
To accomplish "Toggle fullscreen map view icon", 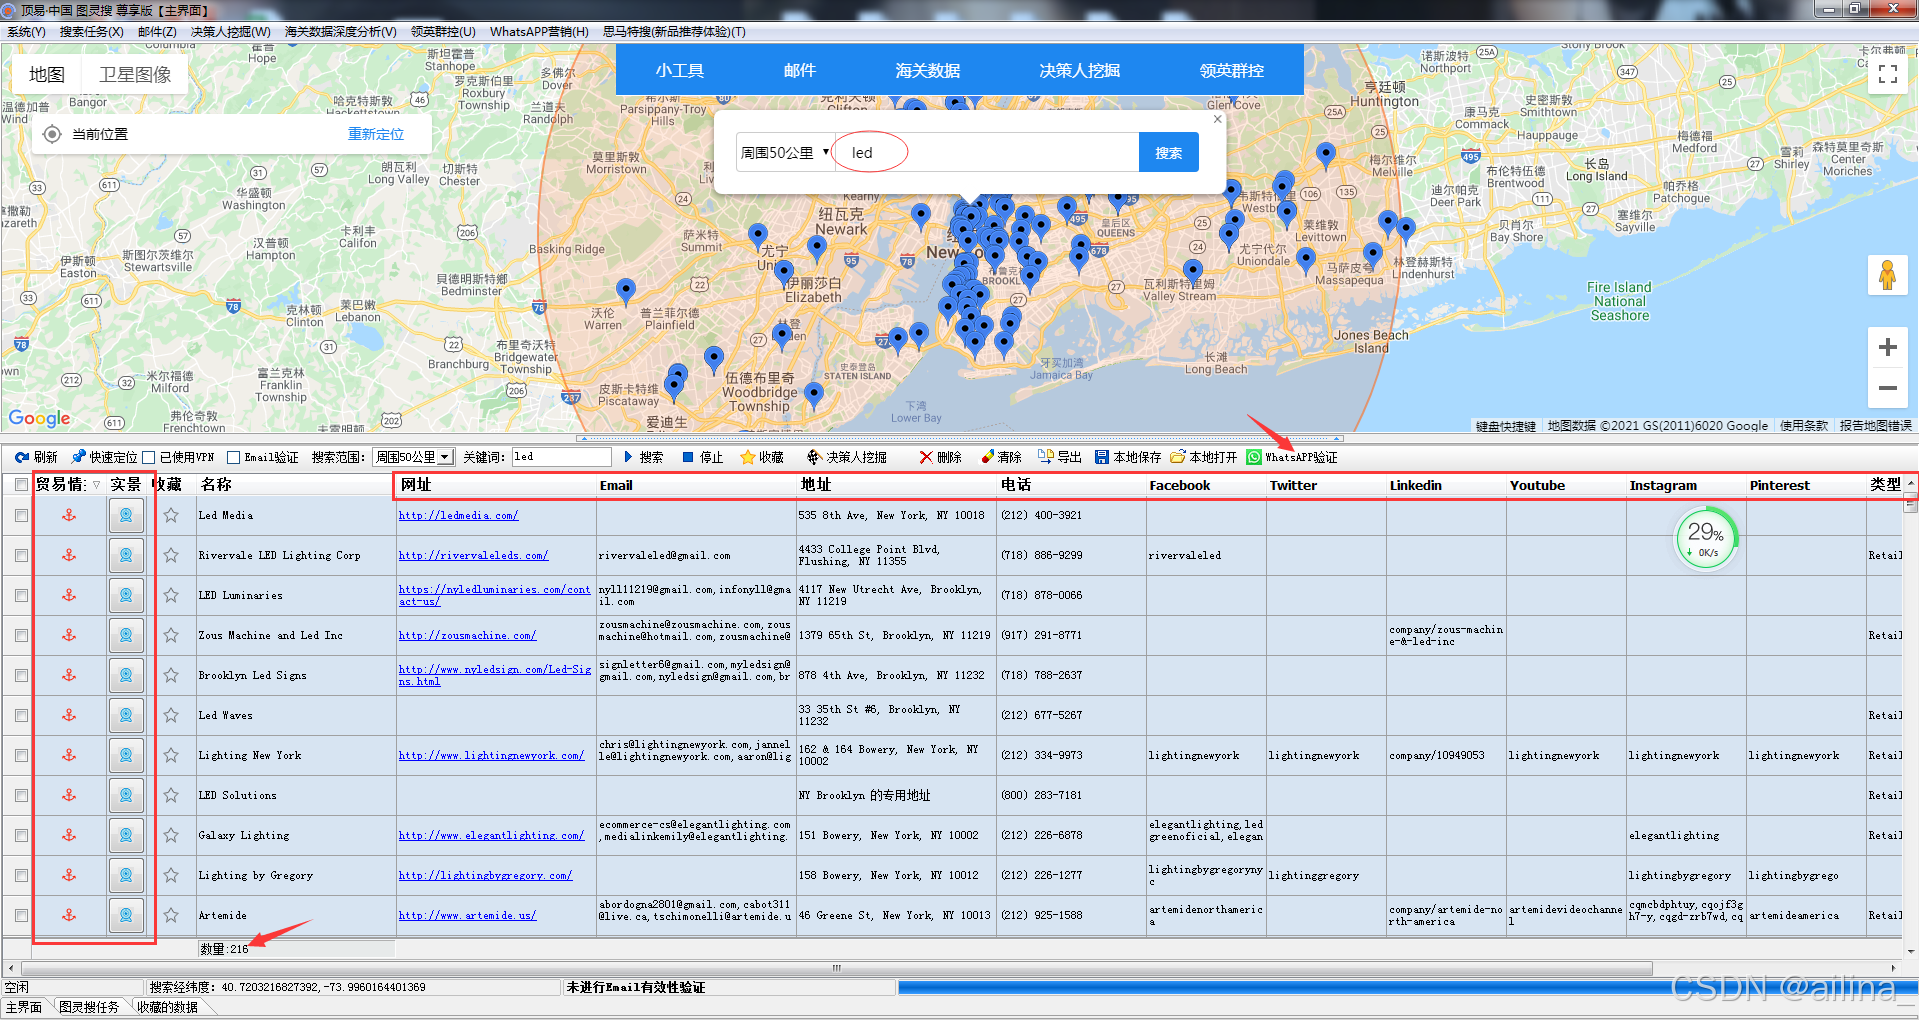I will pos(1888,74).
